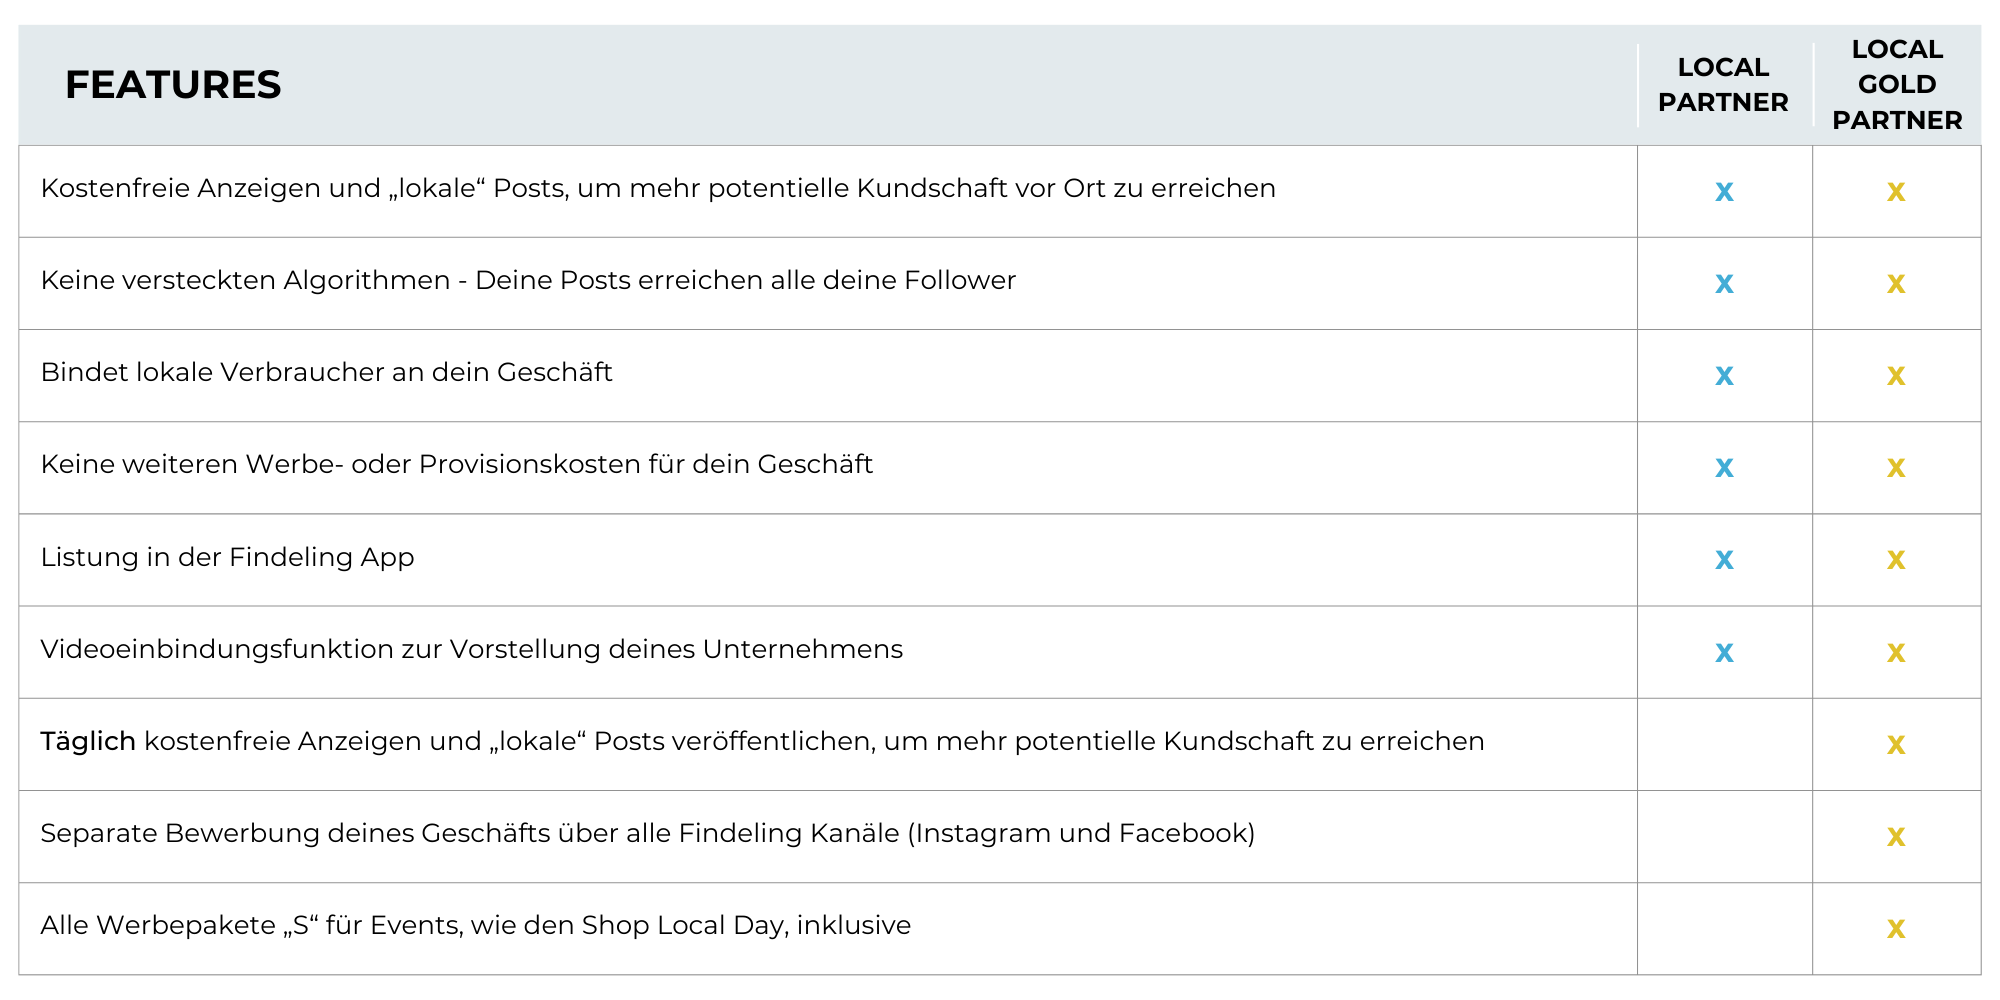Click the blue X for Keine weiteren Werbe- oder Provisionskosten
2000x1000 pixels.
pyautogui.click(x=1724, y=468)
